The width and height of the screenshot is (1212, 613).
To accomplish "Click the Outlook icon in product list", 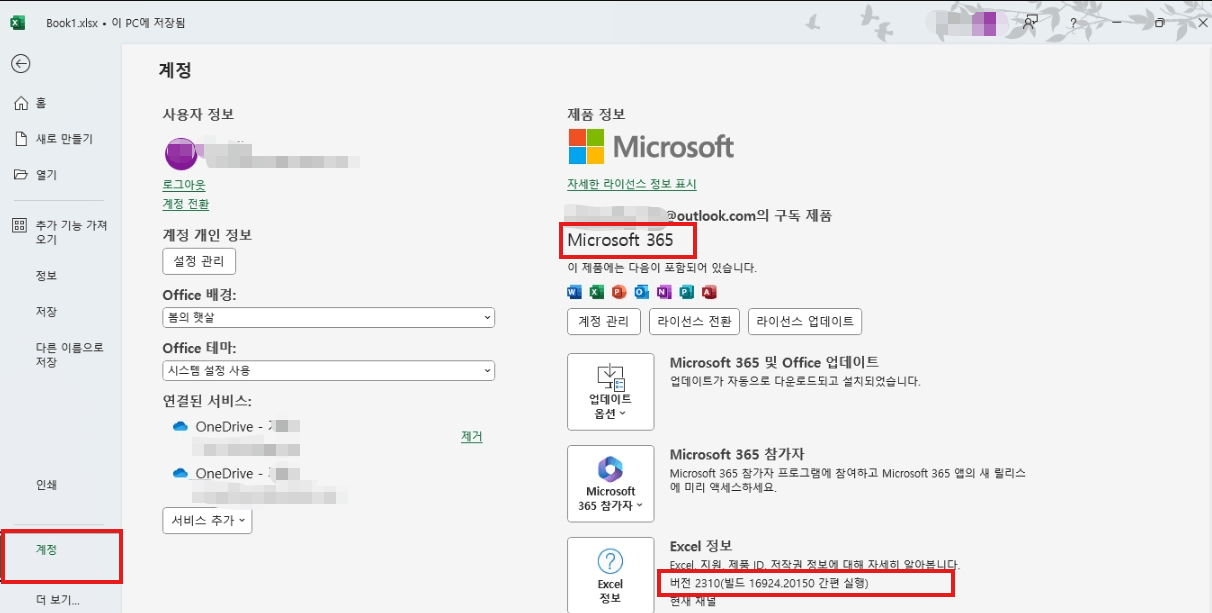I will [x=641, y=292].
